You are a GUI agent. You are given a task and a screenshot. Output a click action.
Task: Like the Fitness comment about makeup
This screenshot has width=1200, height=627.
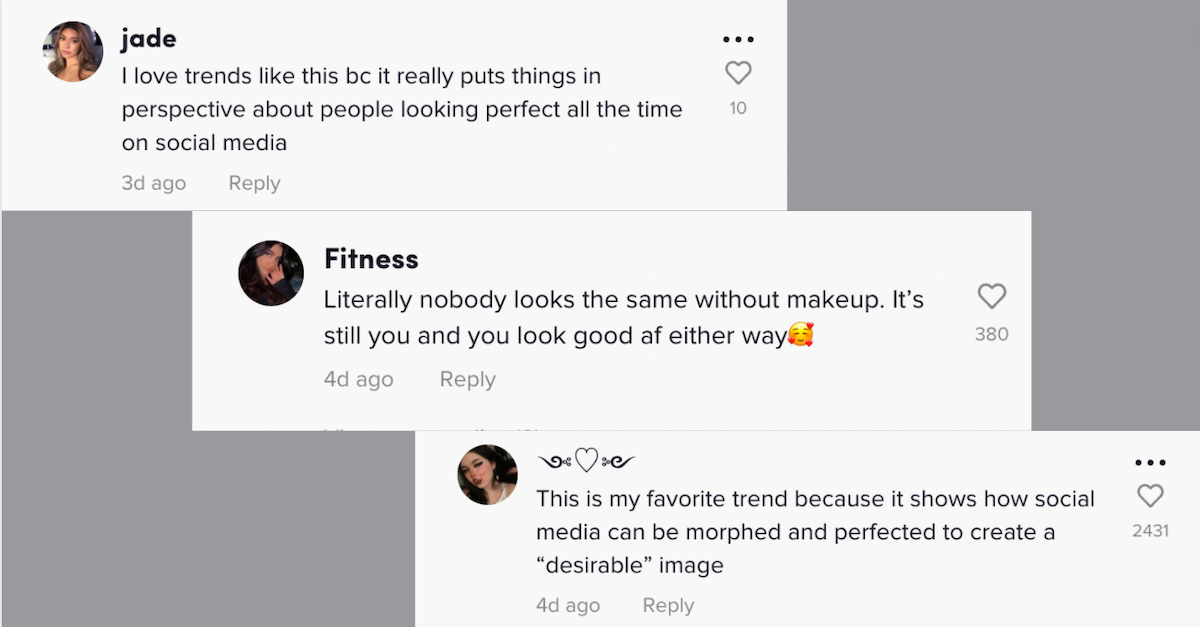991,296
